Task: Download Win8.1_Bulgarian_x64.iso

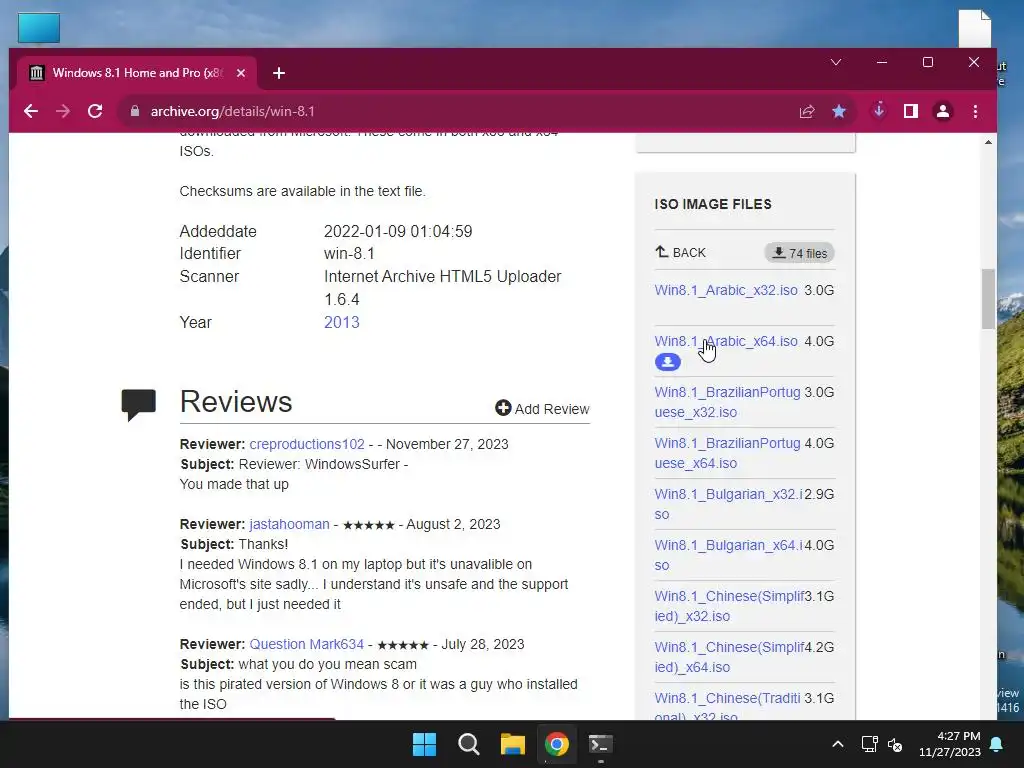Action: (x=728, y=554)
